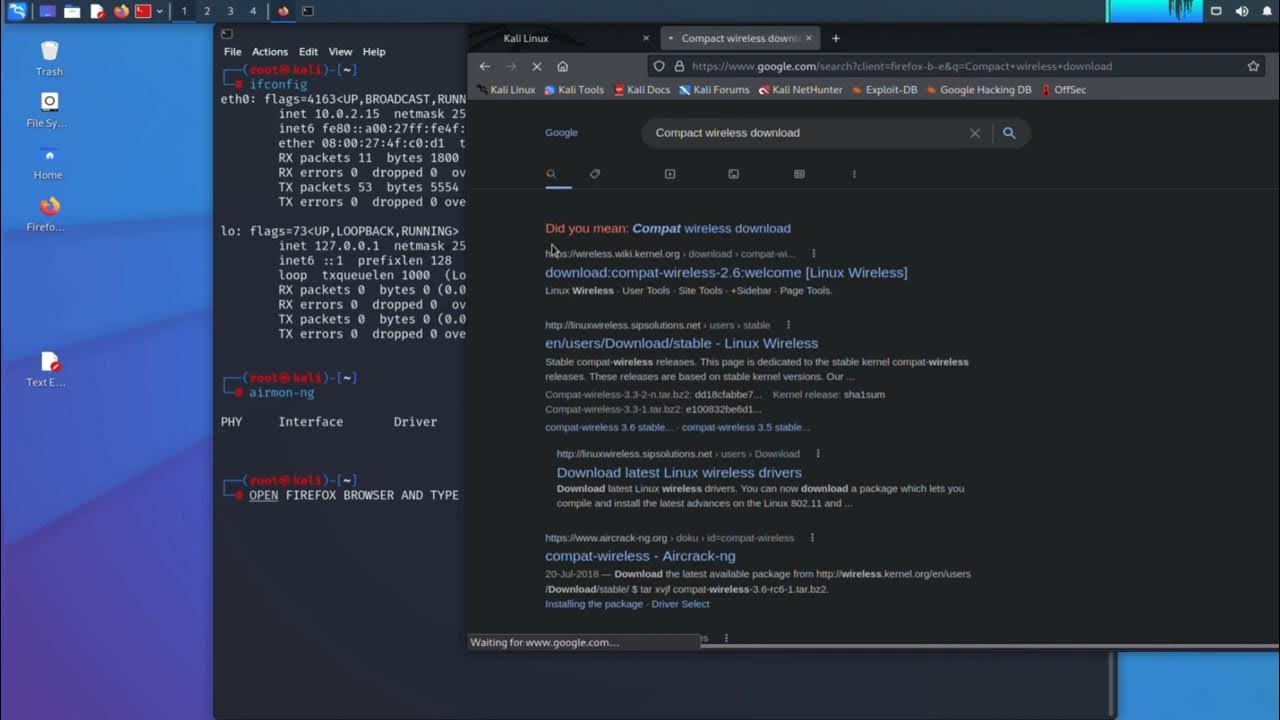This screenshot has height=720, width=1280.
Task: Open the Kali Tools bookmark
Action: [574, 90]
